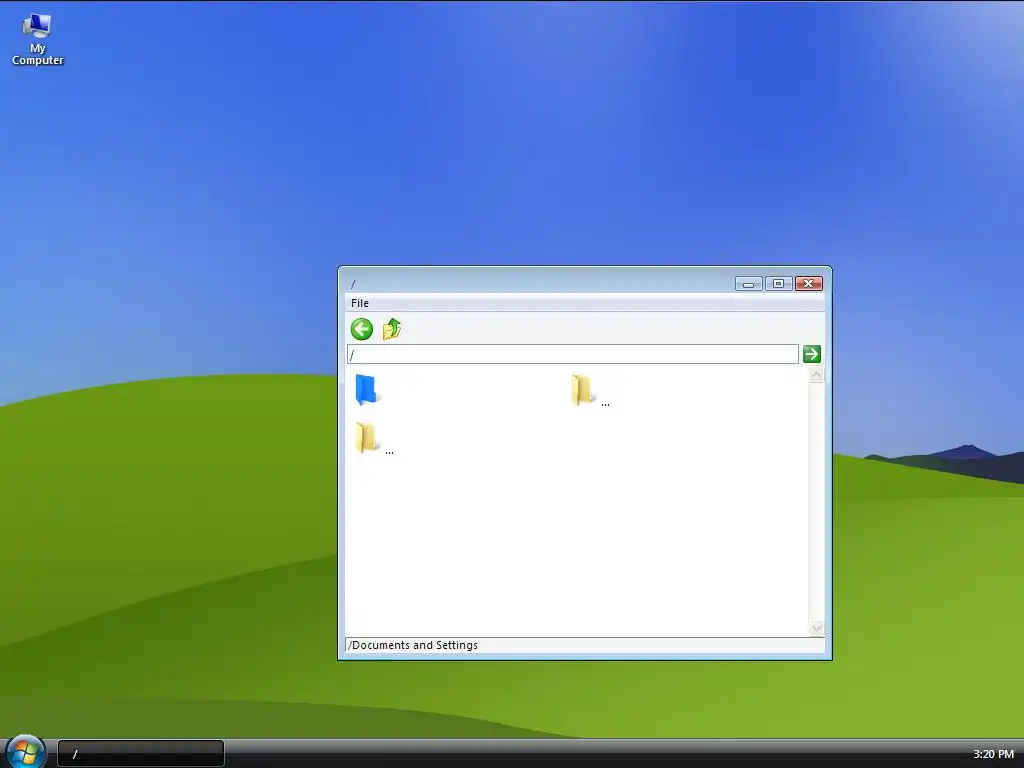Viewport: 1024px width, 768px height.
Task: Click the green Back arrow button
Action: (x=362, y=329)
